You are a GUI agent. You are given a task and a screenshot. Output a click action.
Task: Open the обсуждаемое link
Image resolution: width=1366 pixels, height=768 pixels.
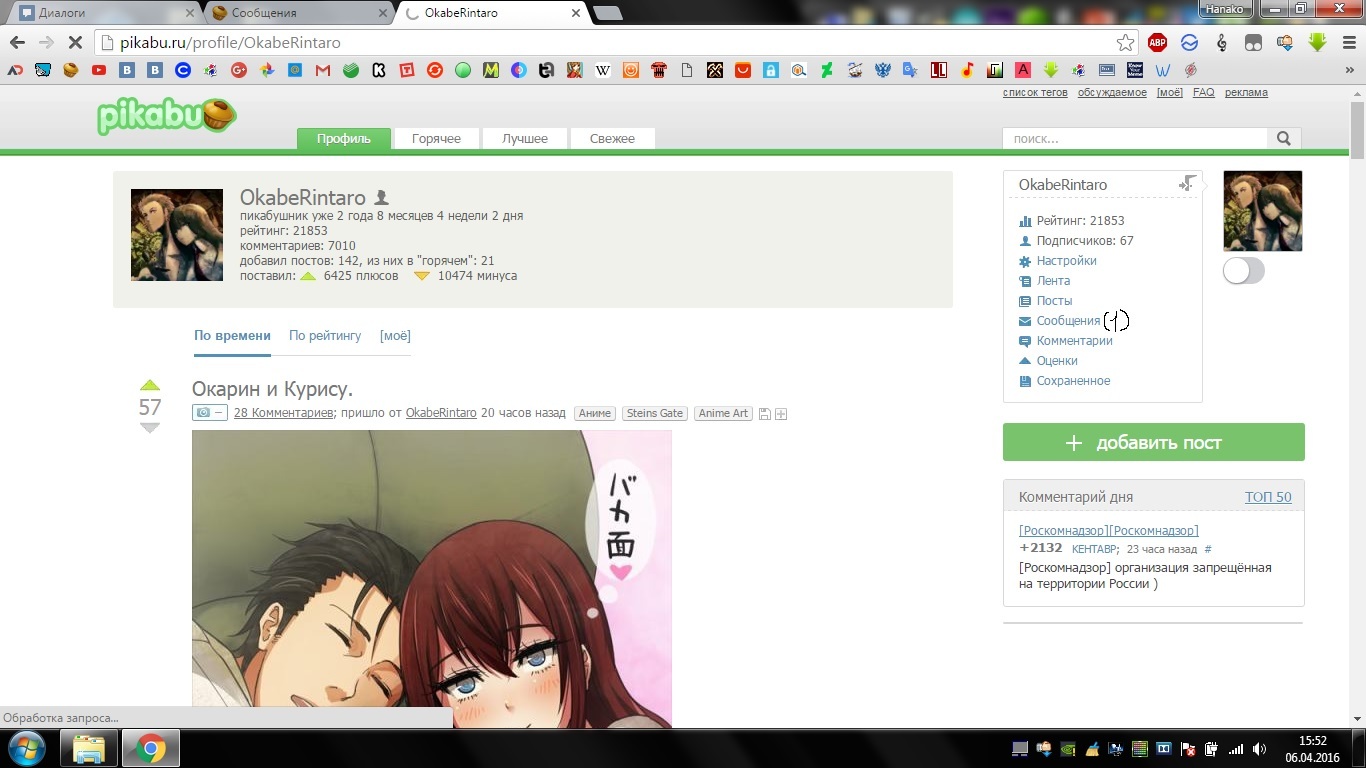(x=1112, y=92)
